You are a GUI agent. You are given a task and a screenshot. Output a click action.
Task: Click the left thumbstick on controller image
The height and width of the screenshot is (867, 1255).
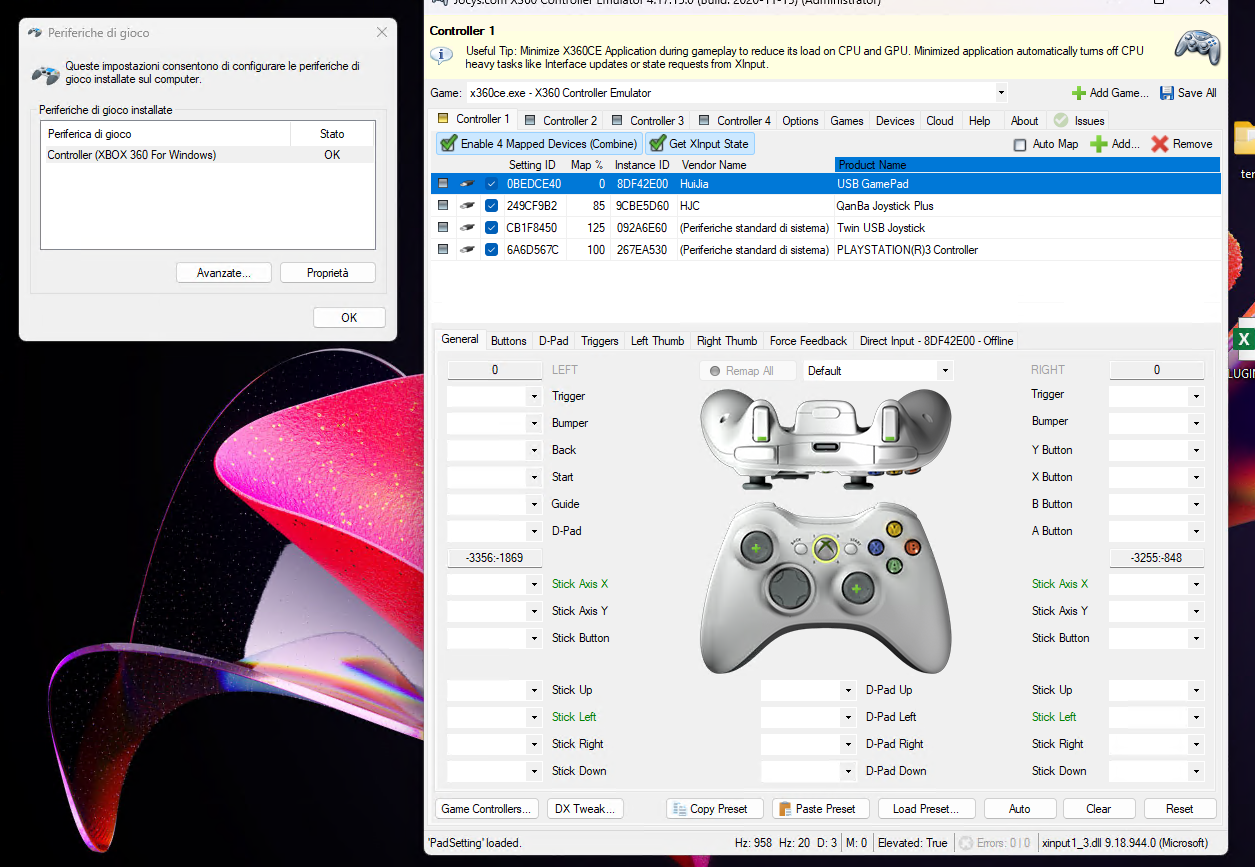(755, 548)
